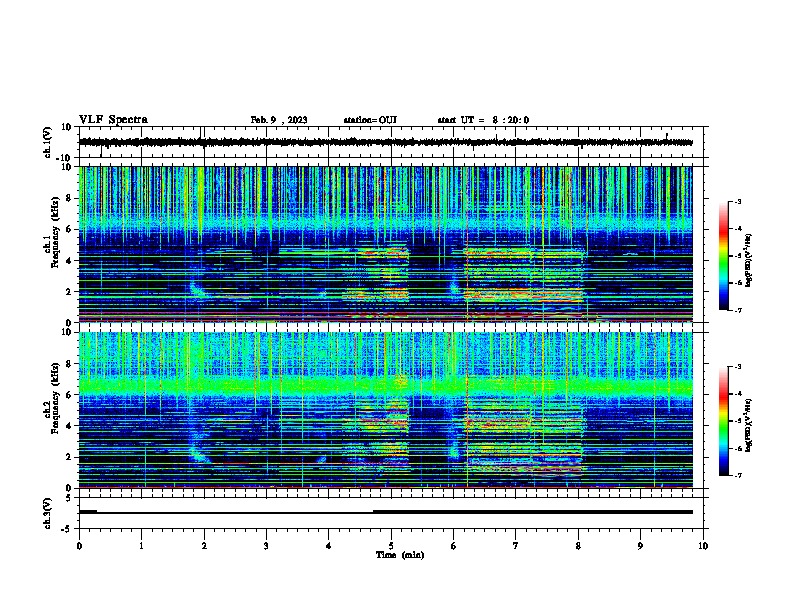This screenshot has width=792, height=612.
Task: Click the '-5' tick on ch.2 colorbar
Action: (x=738, y=421)
